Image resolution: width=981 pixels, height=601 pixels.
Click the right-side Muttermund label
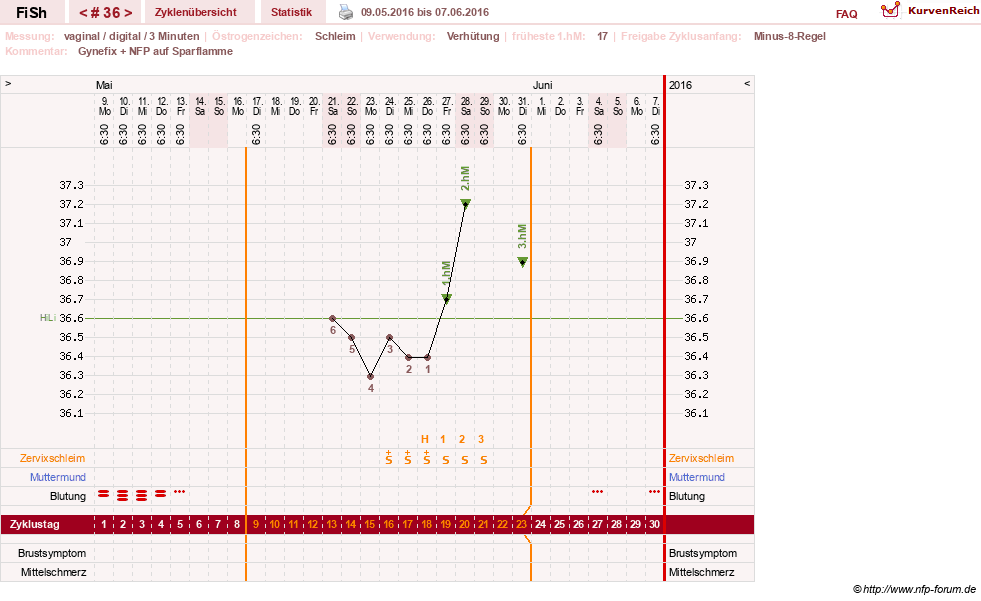tap(697, 477)
